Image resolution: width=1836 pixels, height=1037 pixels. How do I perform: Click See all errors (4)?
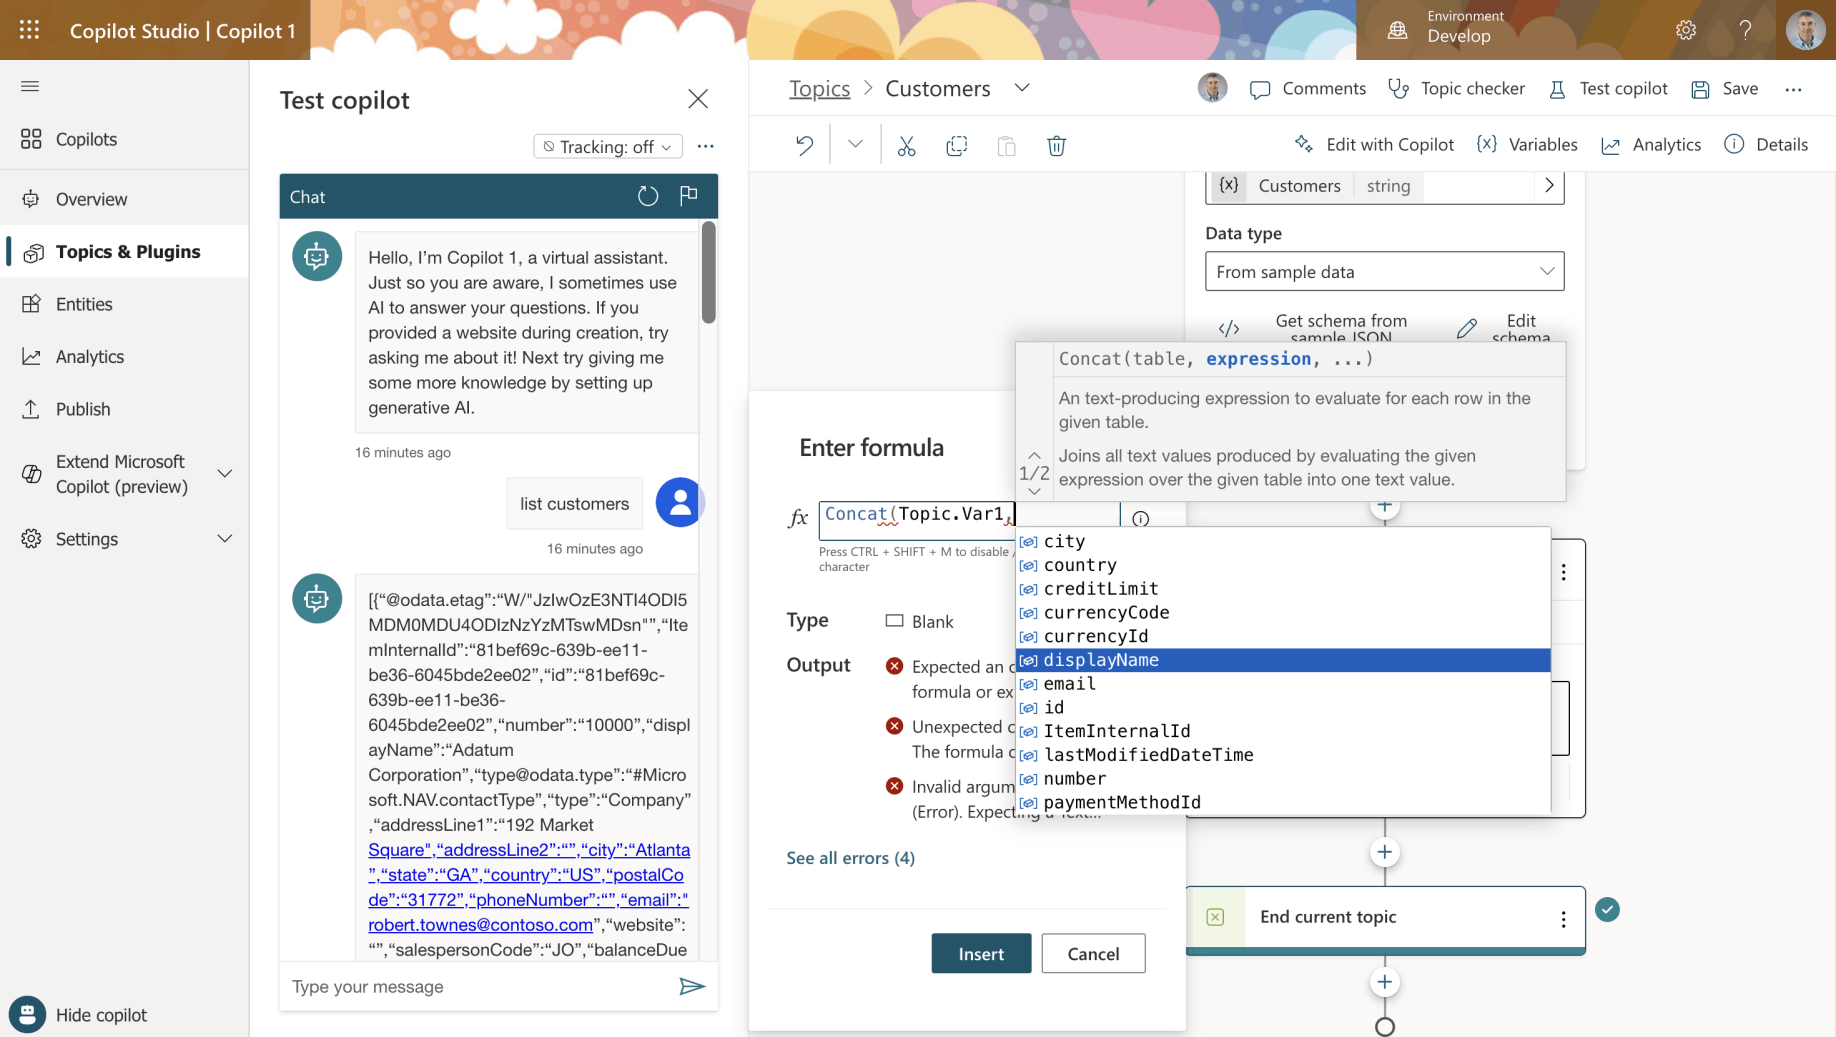851,858
